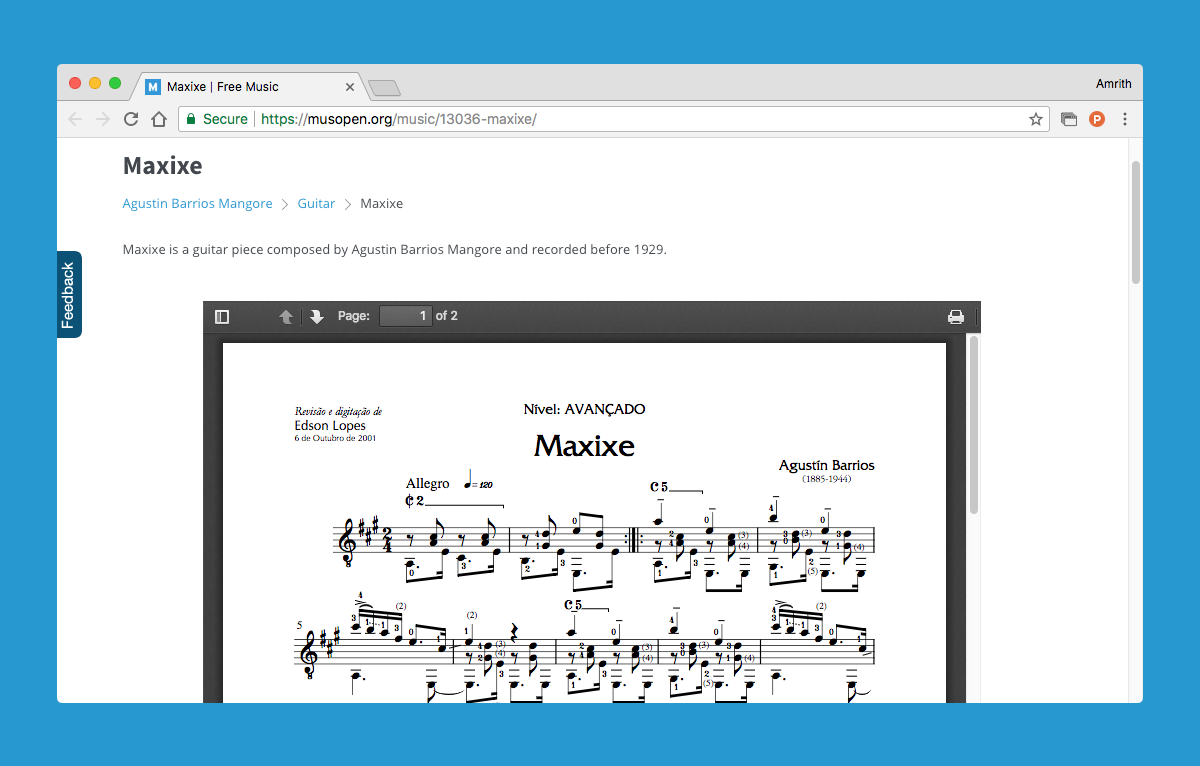Click the 'Allegro' tempo marking

427,483
